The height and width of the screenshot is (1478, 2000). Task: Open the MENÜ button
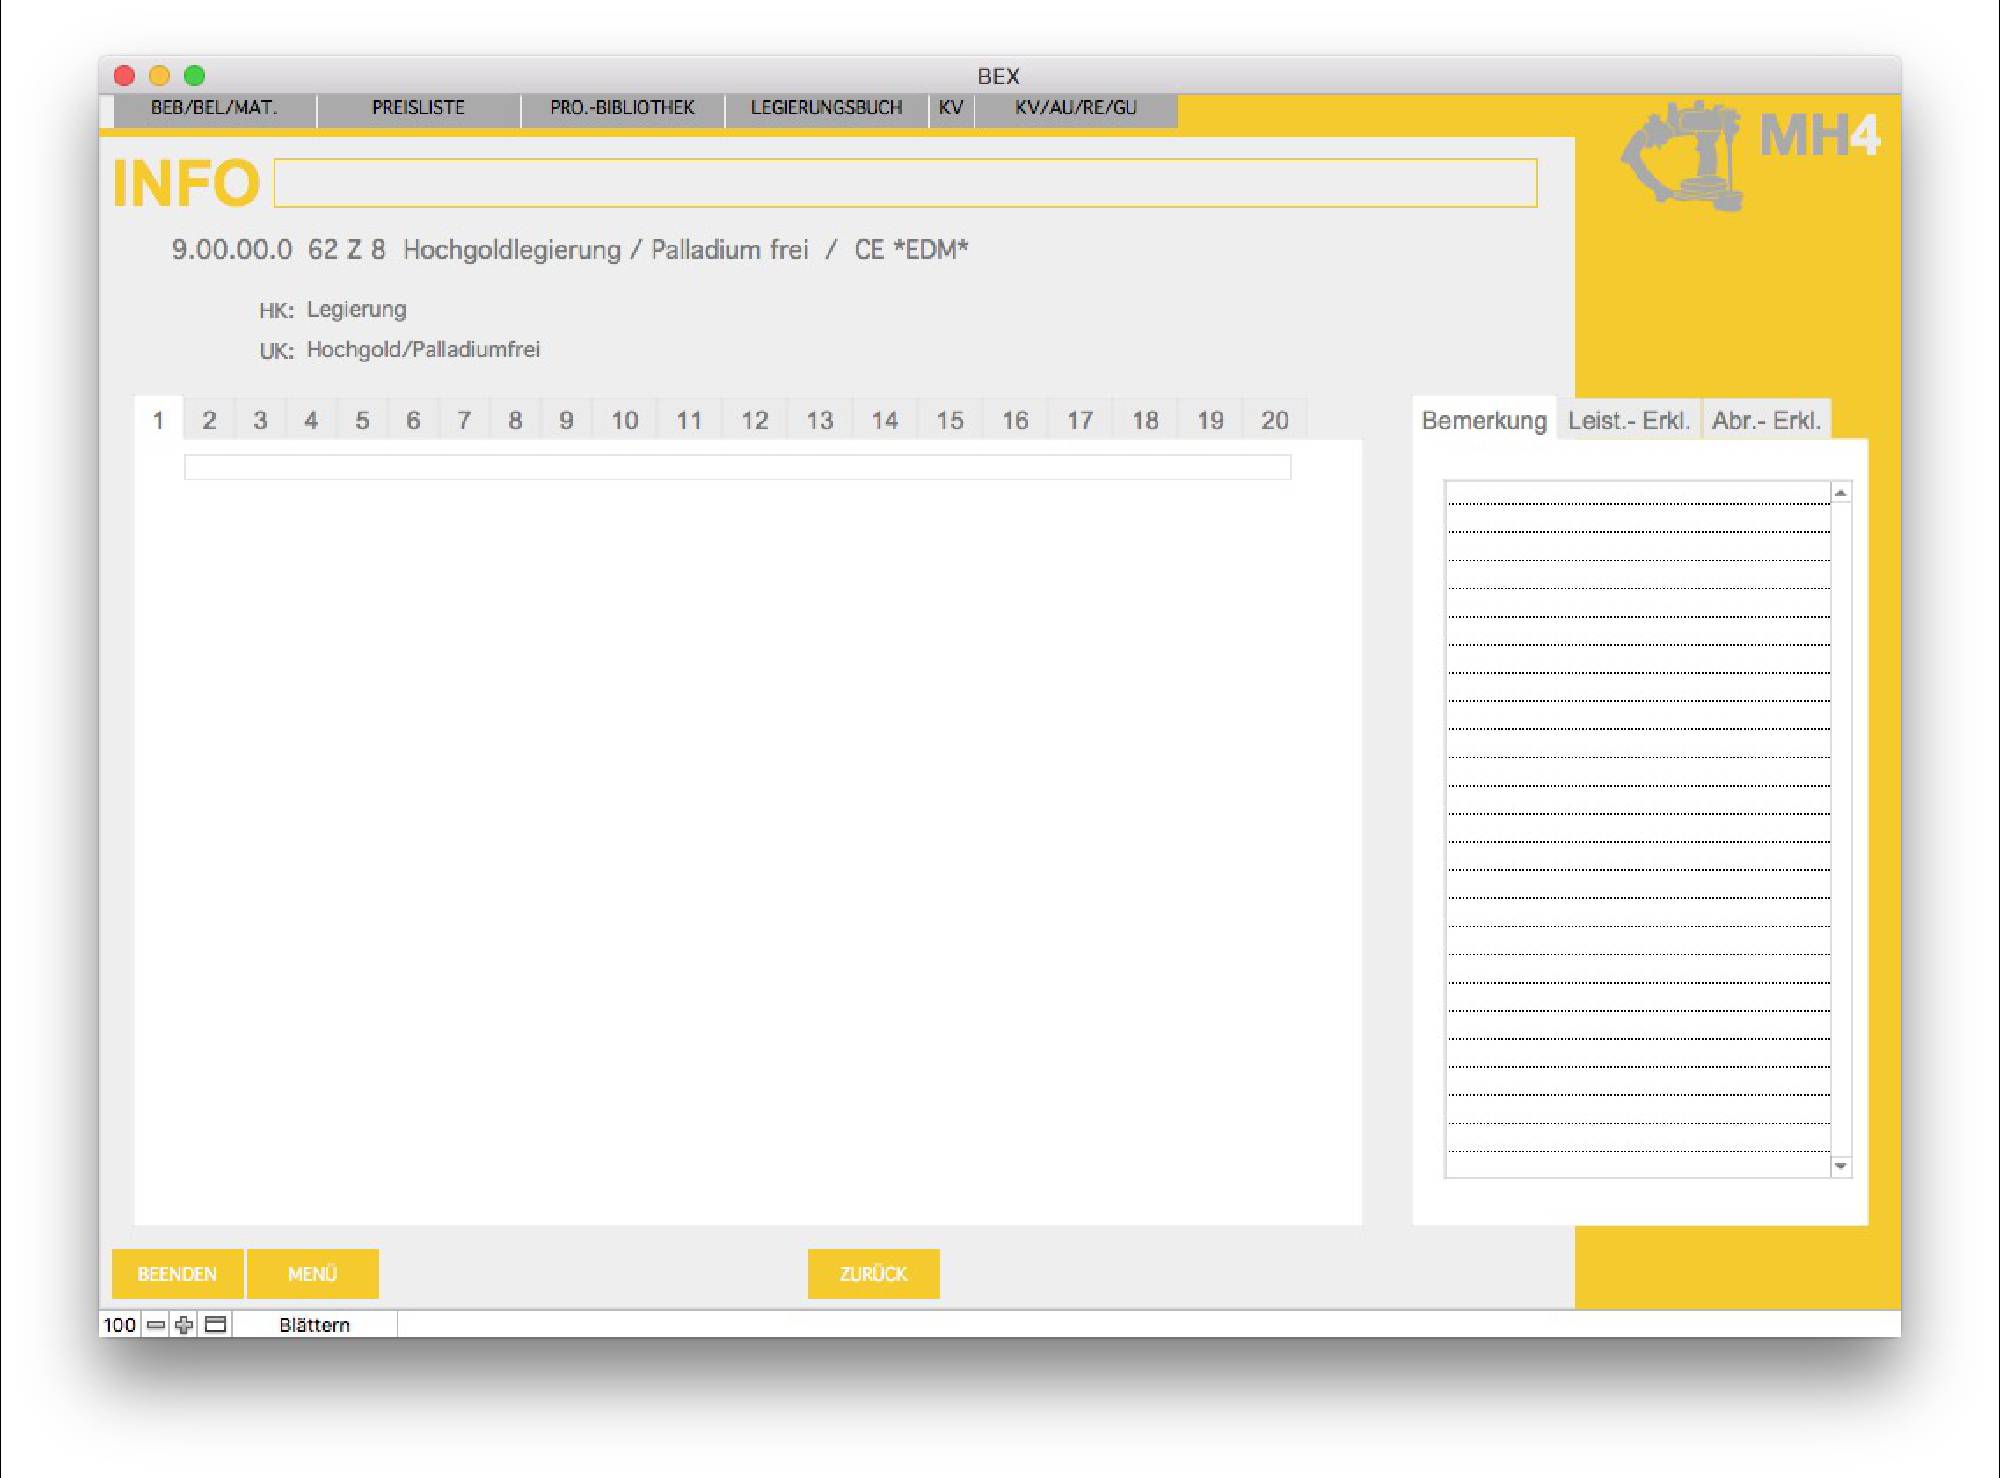[x=312, y=1274]
